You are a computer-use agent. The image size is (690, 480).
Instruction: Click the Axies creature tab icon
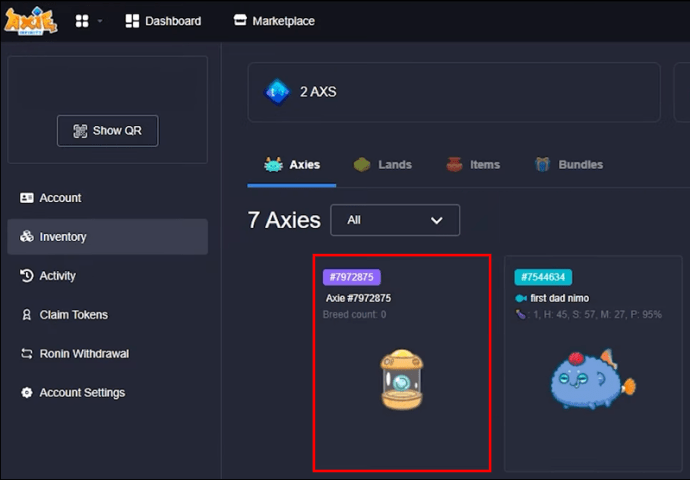pyautogui.click(x=273, y=165)
